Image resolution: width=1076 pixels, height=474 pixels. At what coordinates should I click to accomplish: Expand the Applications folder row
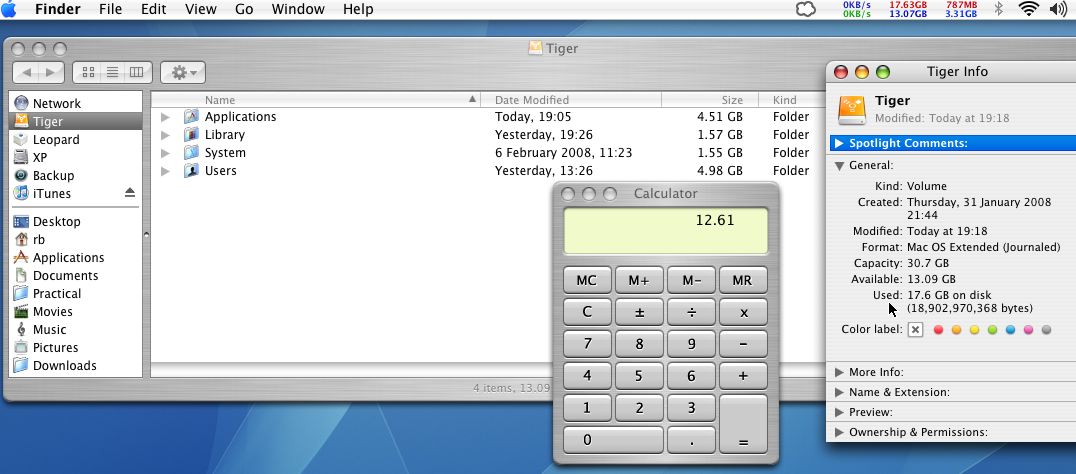[165, 117]
